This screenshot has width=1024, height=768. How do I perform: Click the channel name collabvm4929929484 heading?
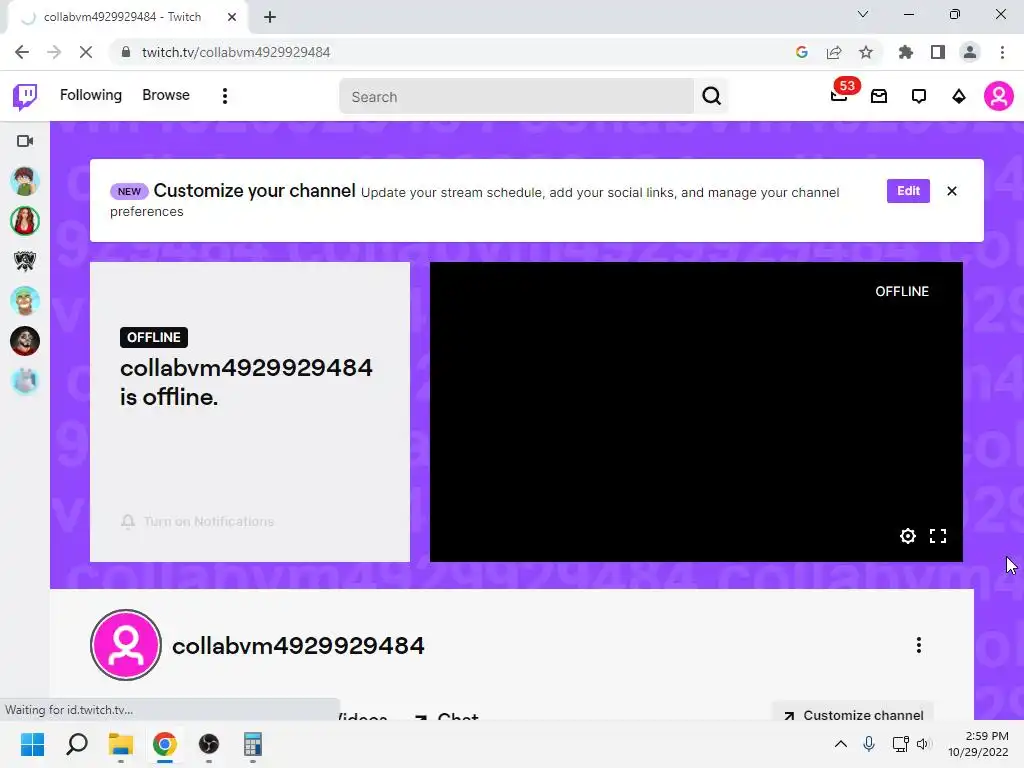[298, 646]
